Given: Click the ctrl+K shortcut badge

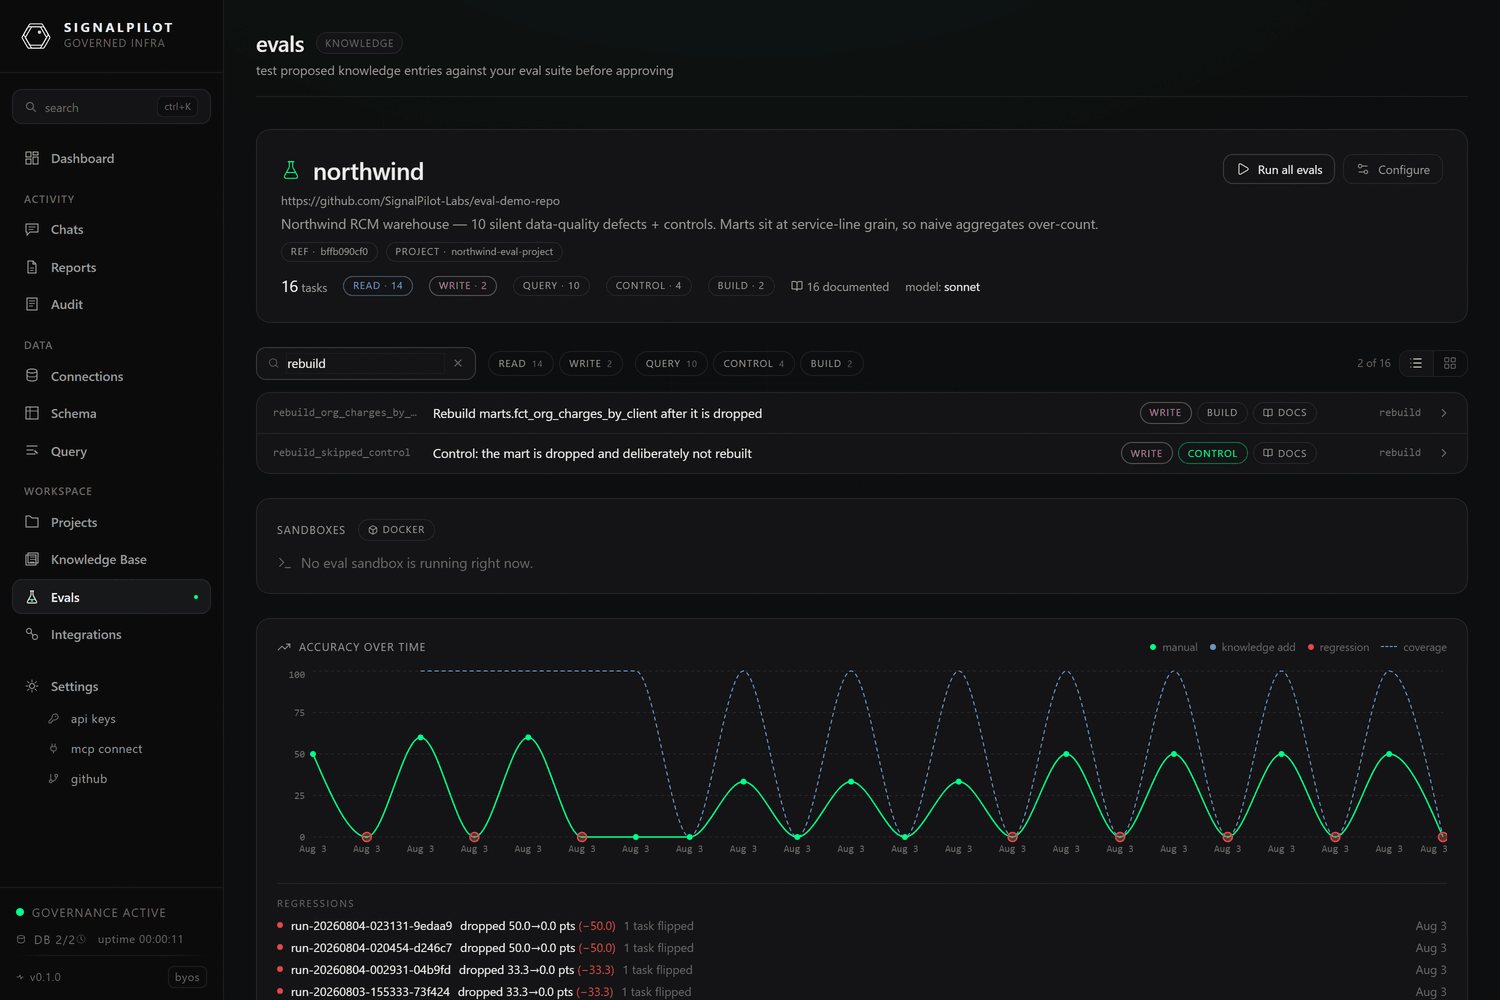Looking at the screenshot, I should coord(178,107).
